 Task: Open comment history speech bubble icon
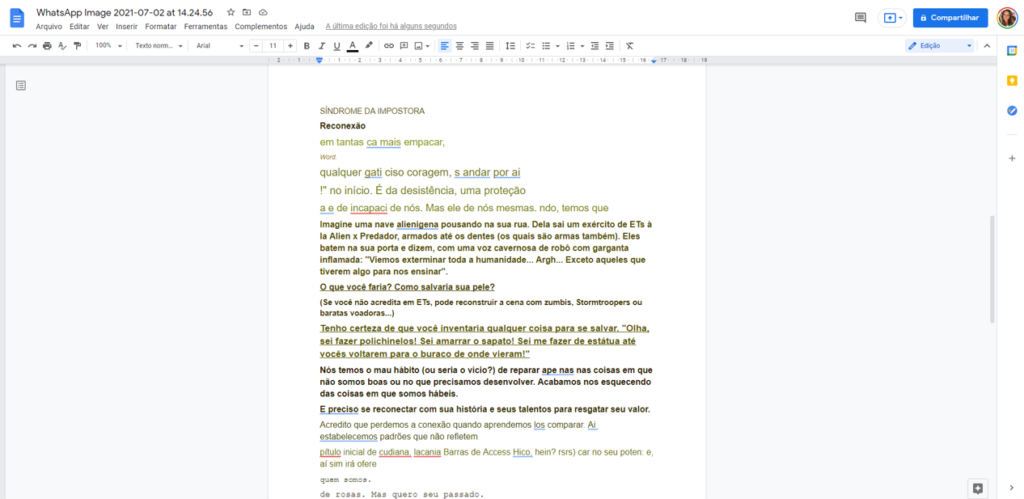pyautogui.click(x=860, y=18)
